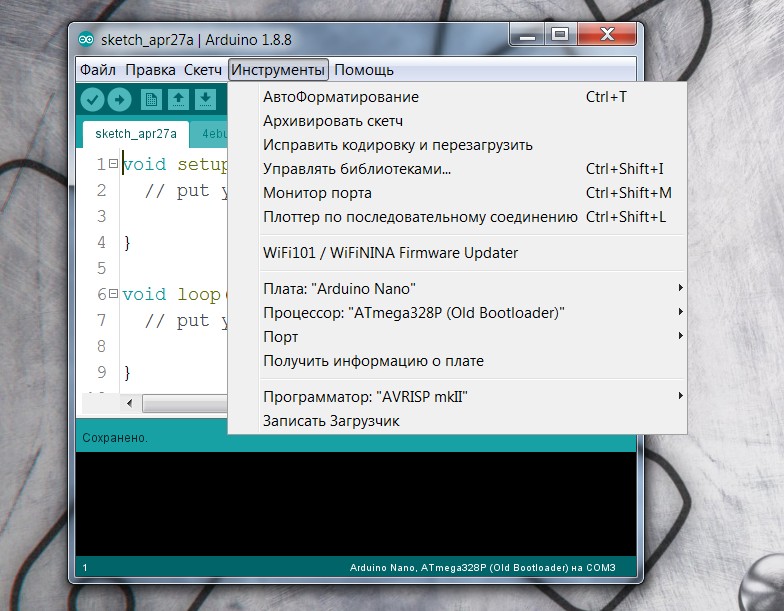
Task: Click the New sketch toolbar icon
Action: tap(151, 100)
